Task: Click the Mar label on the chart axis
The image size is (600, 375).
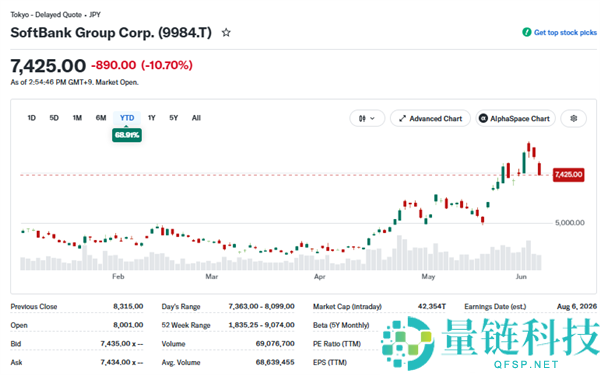Action: click(212, 276)
